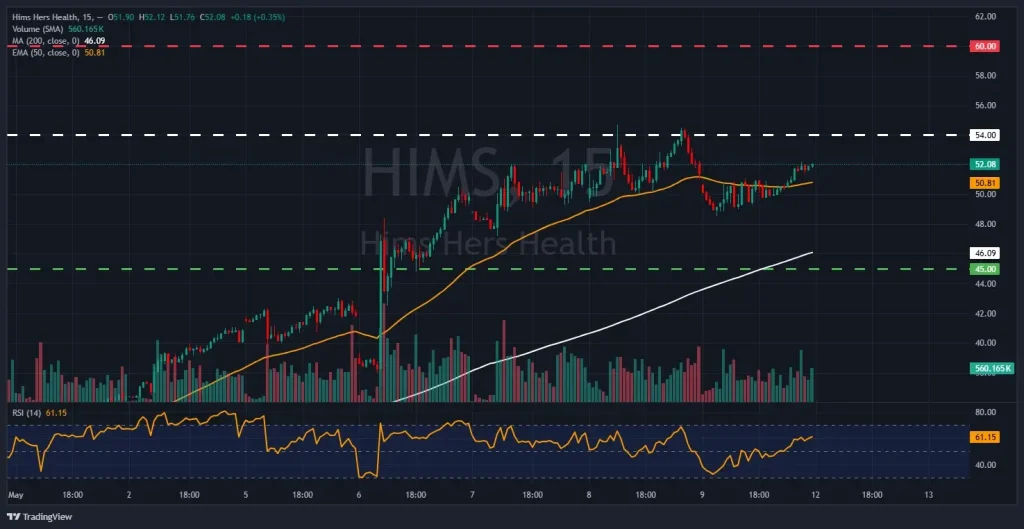
Task: Click the green 52.08 current price label
Action: tap(986, 165)
